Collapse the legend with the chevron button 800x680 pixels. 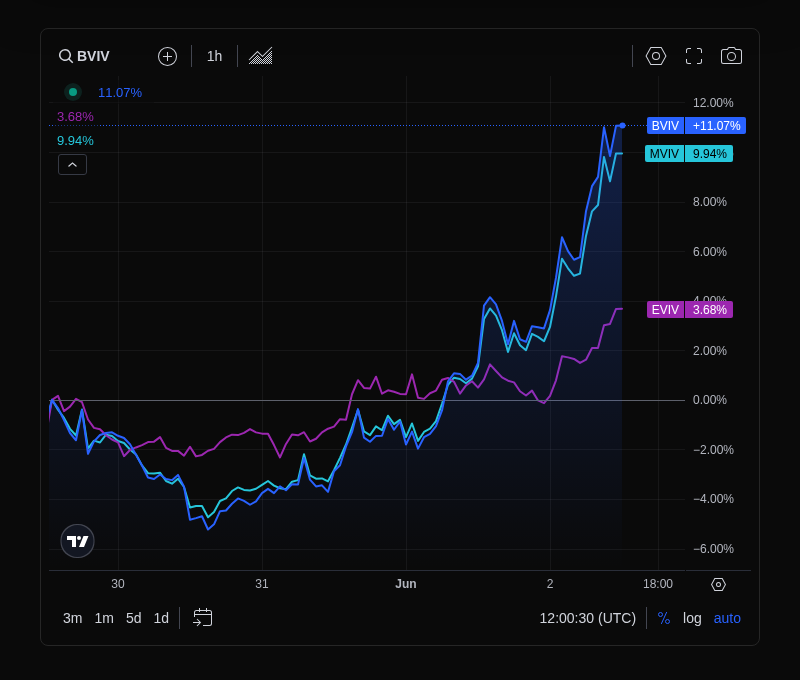(x=72, y=165)
